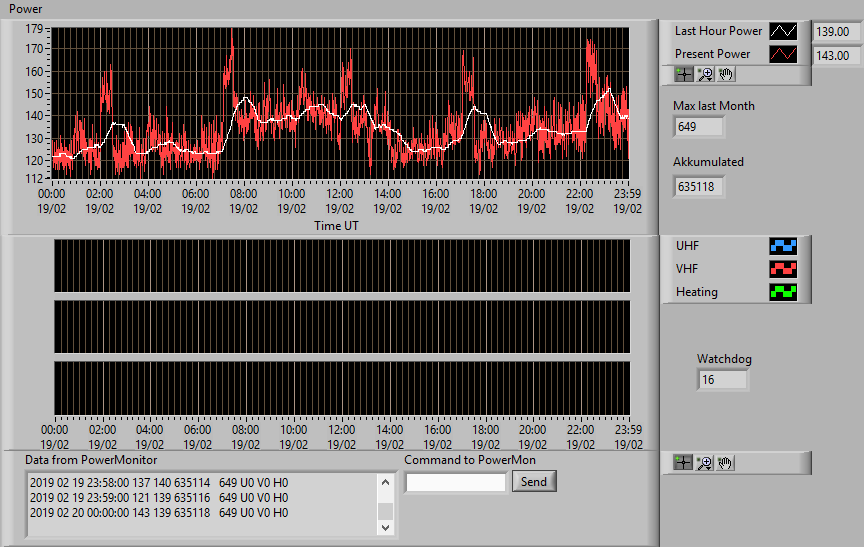
Task: Click the VHF red plot legend icon
Action: point(783,269)
